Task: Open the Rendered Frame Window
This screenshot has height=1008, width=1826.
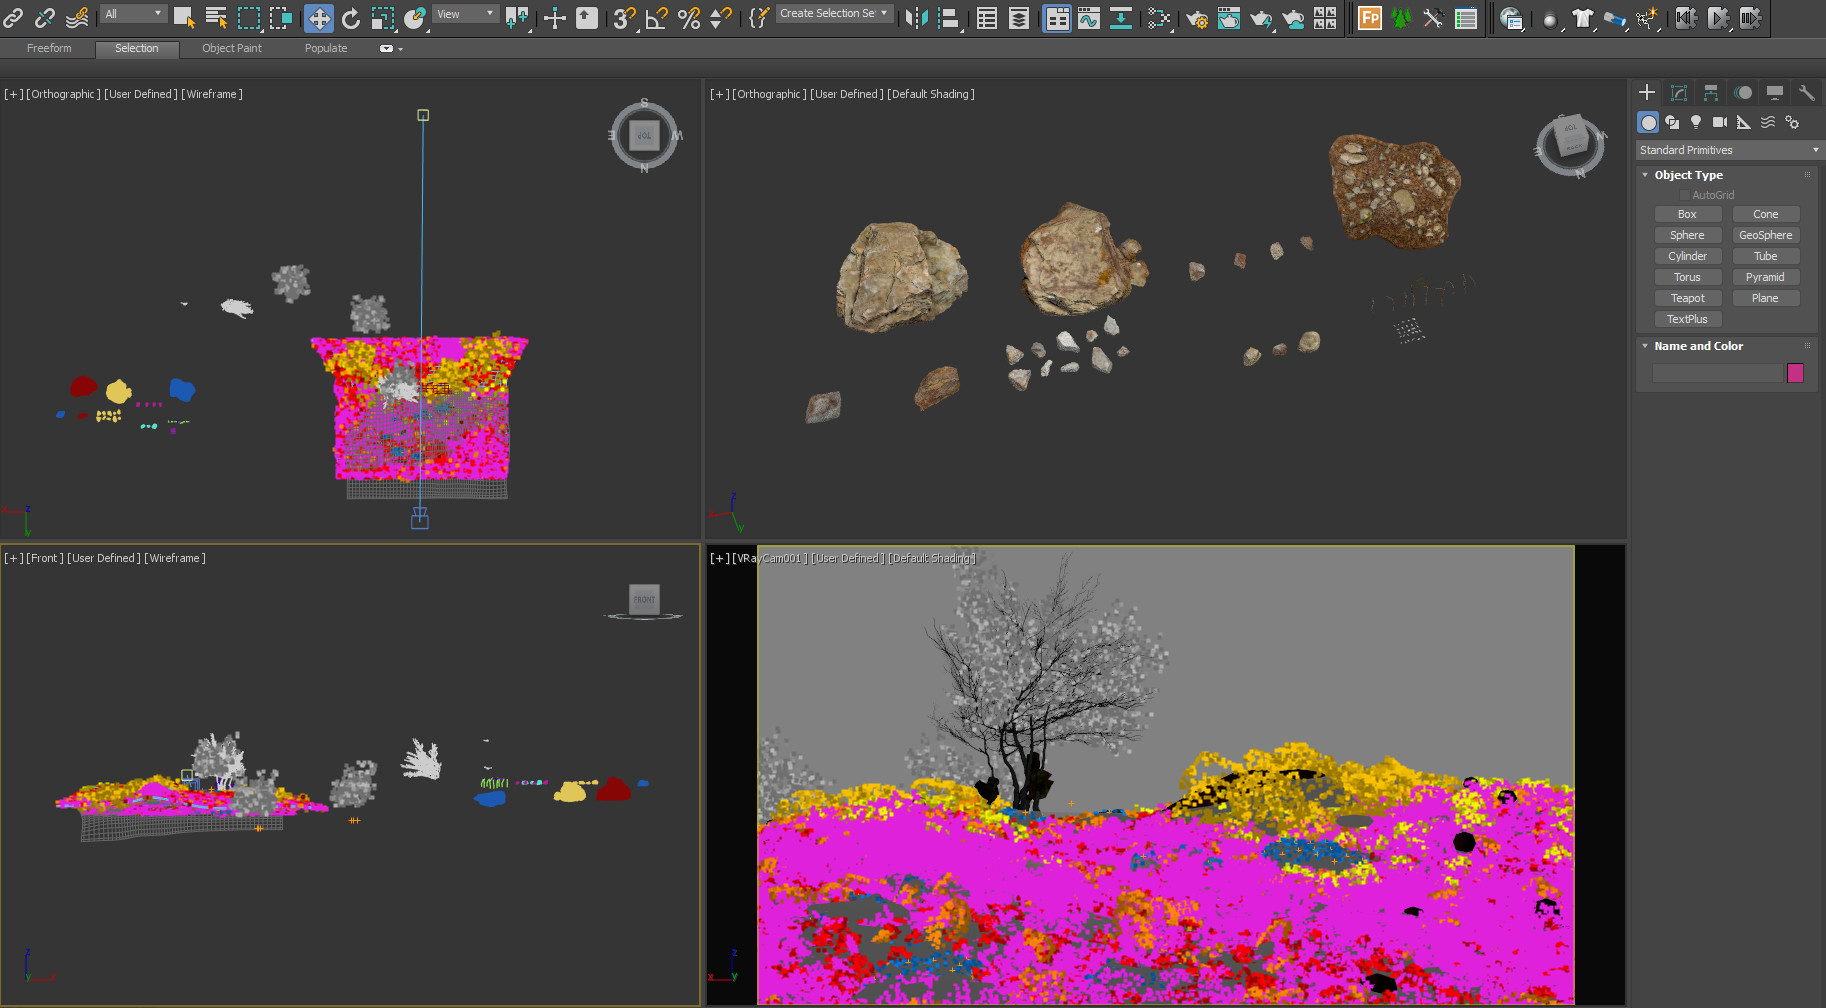Action: pos(1229,17)
